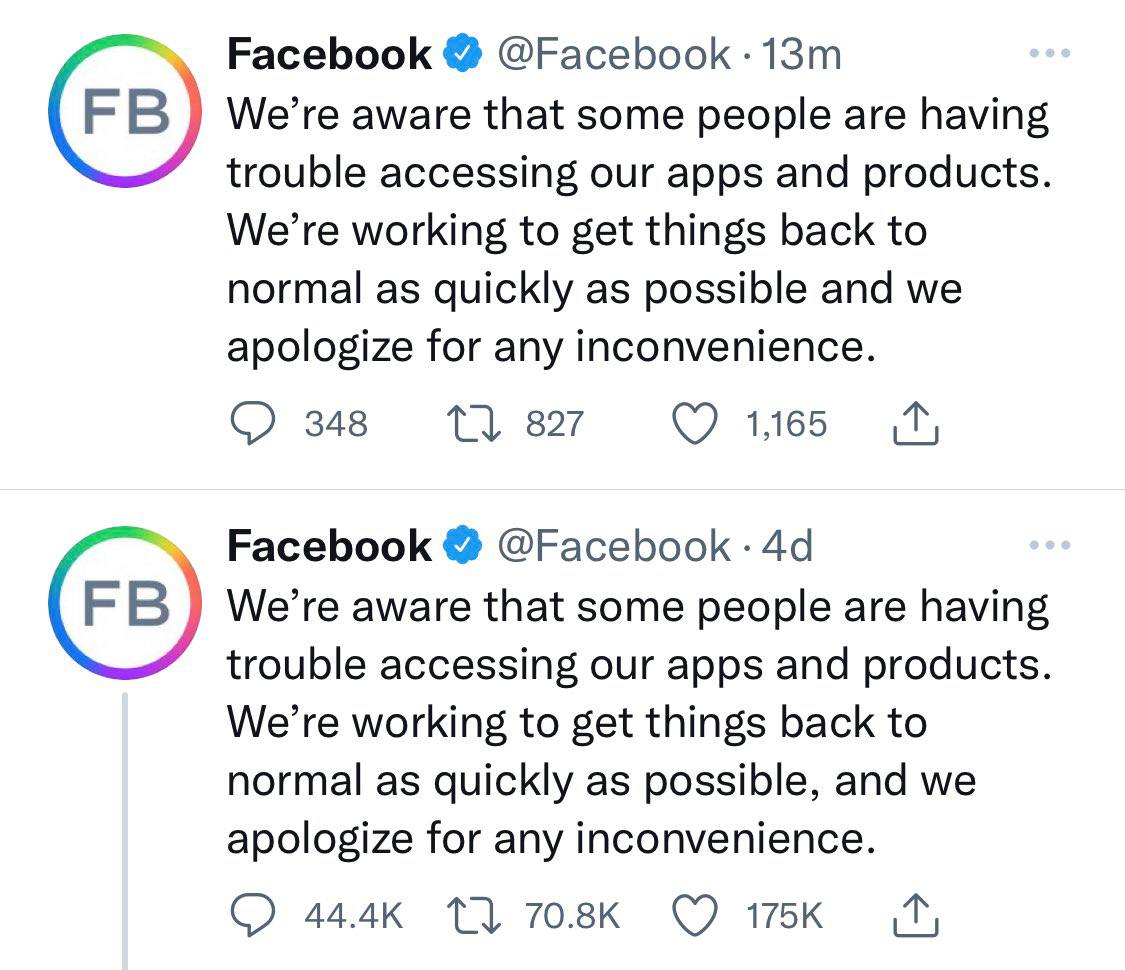Like the 4d tweet with 175K likes
Screen dimensions: 1125x970
[x=695, y=915]
